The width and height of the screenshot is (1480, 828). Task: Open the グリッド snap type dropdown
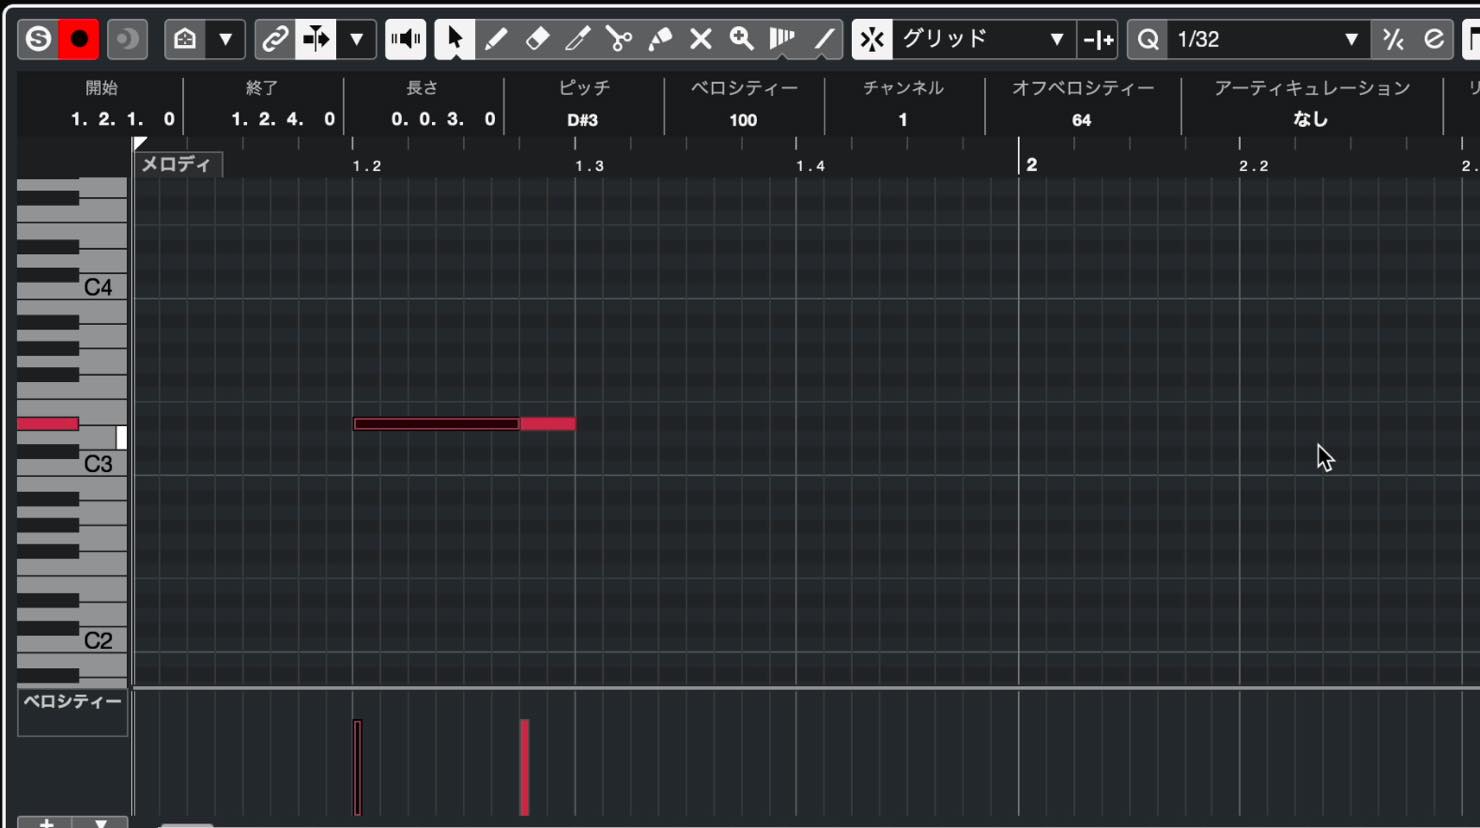984,39
